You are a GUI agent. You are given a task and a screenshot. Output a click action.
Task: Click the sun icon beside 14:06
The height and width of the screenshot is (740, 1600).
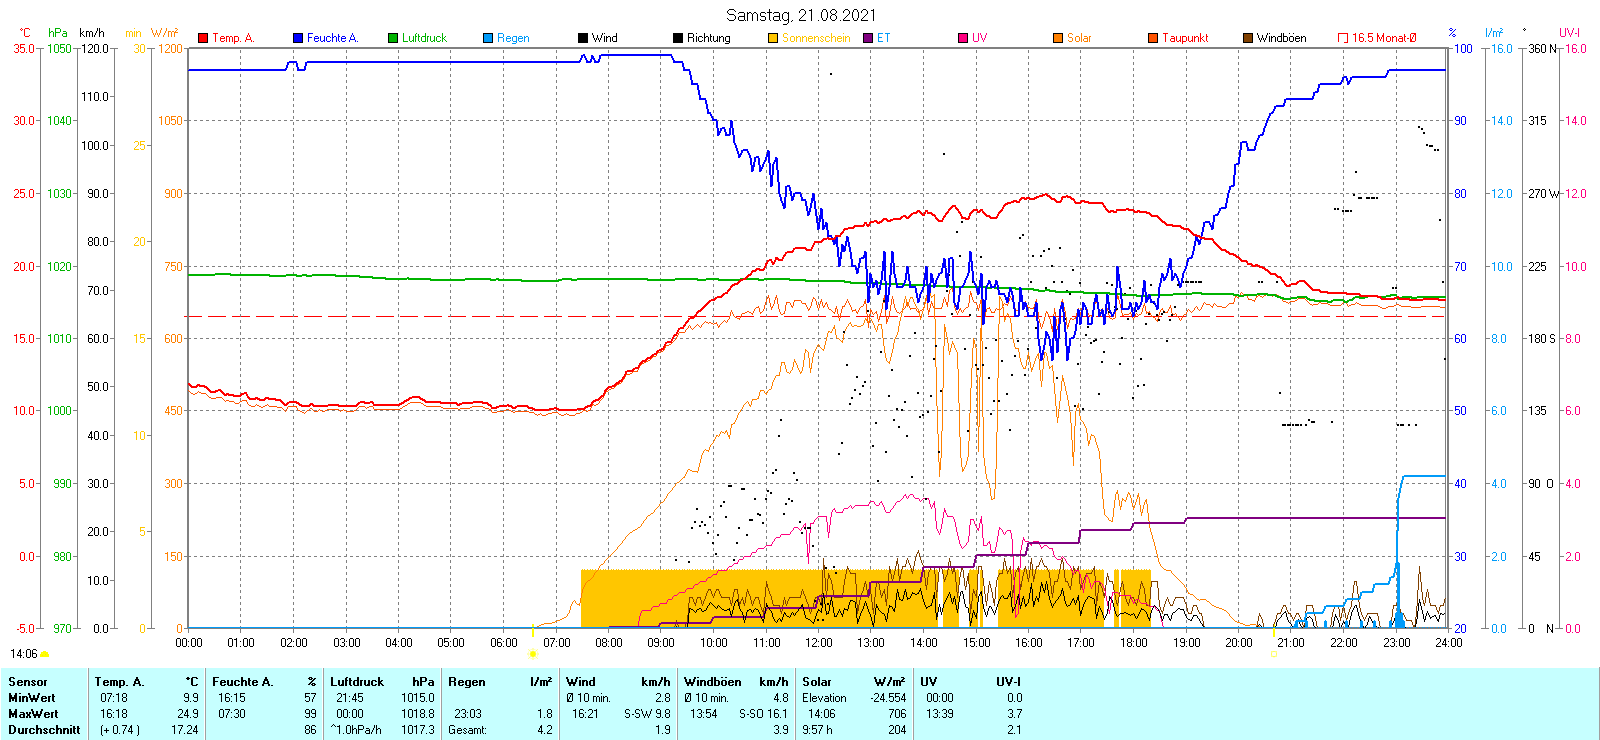coord(45,654)
